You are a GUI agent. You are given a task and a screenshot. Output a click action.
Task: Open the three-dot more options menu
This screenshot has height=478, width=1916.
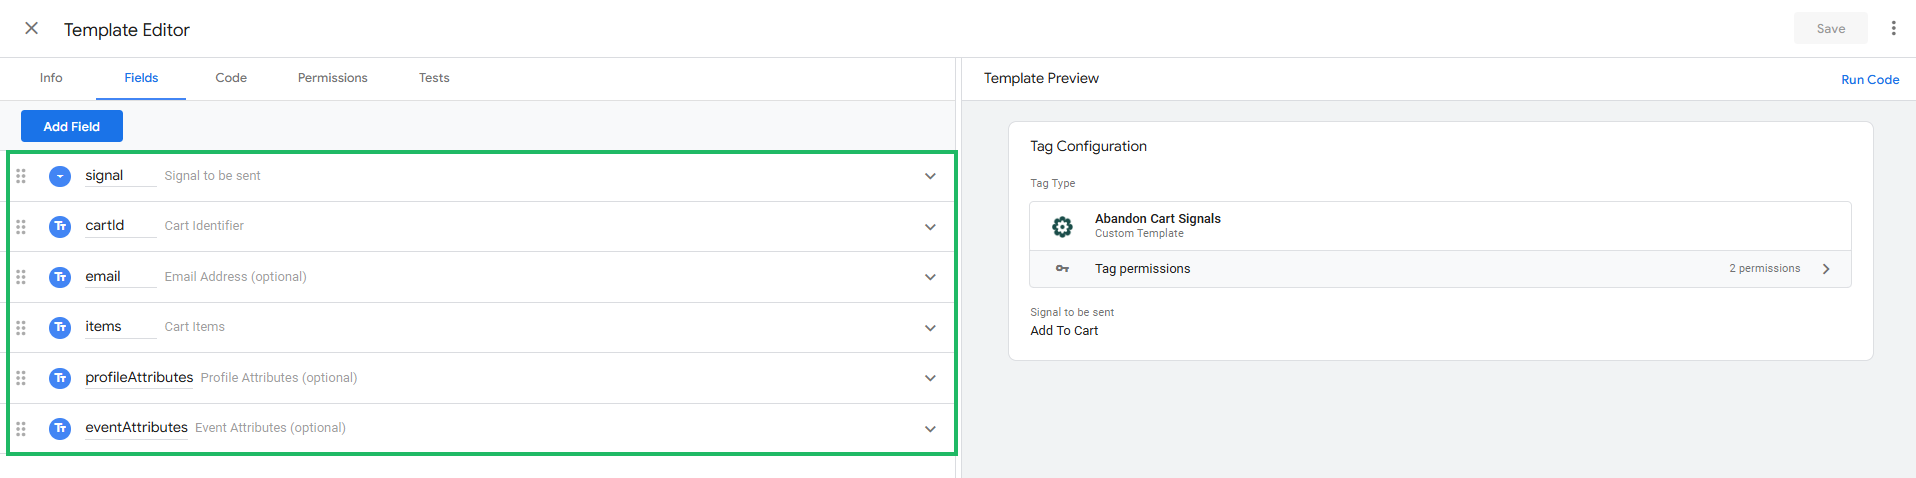(x=1893, y=28)
